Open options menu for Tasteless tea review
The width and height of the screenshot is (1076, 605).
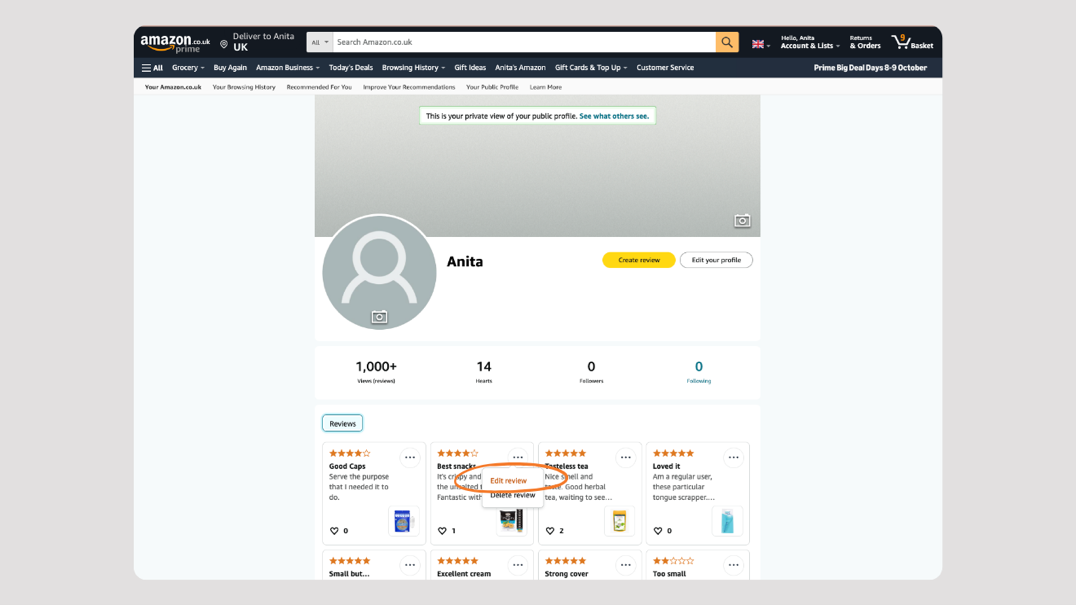(626, 458)
